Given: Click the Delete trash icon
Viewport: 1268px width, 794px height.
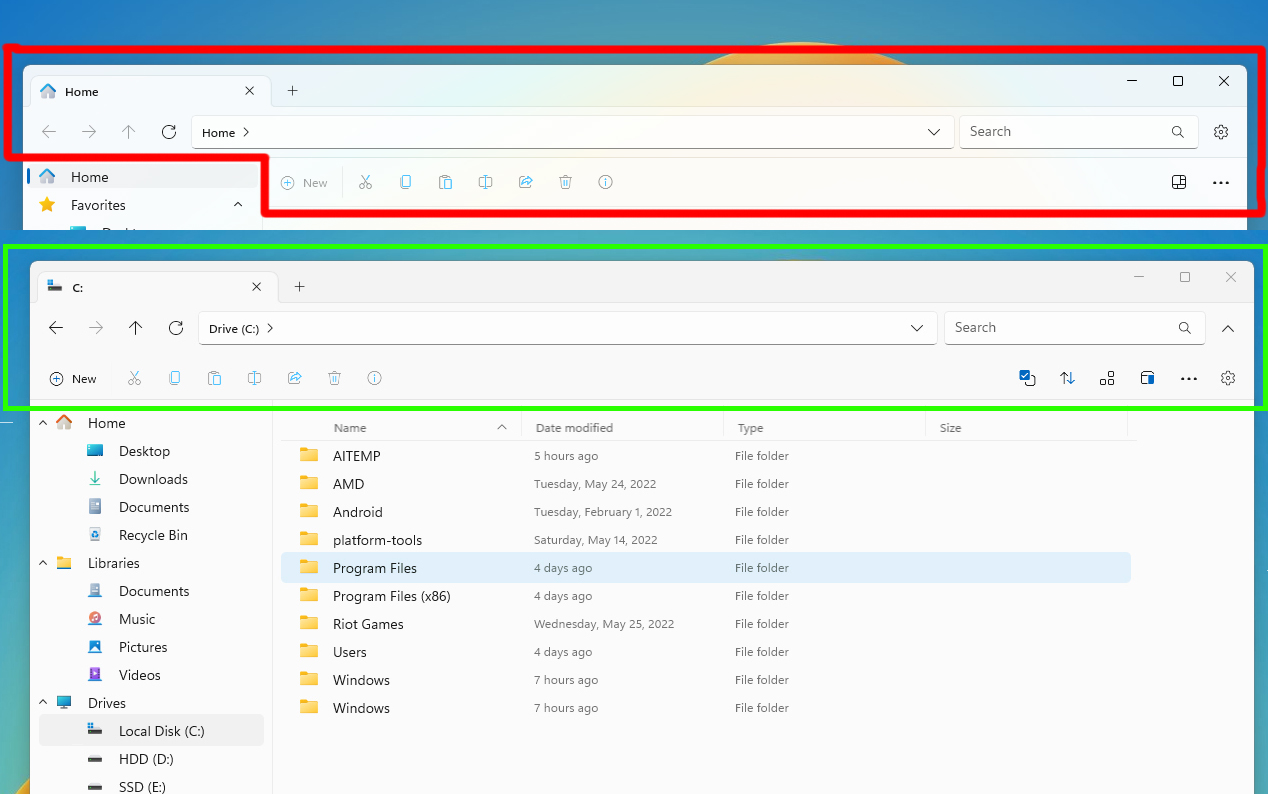Looking at the screenshot, I should (x=334, y=378).
